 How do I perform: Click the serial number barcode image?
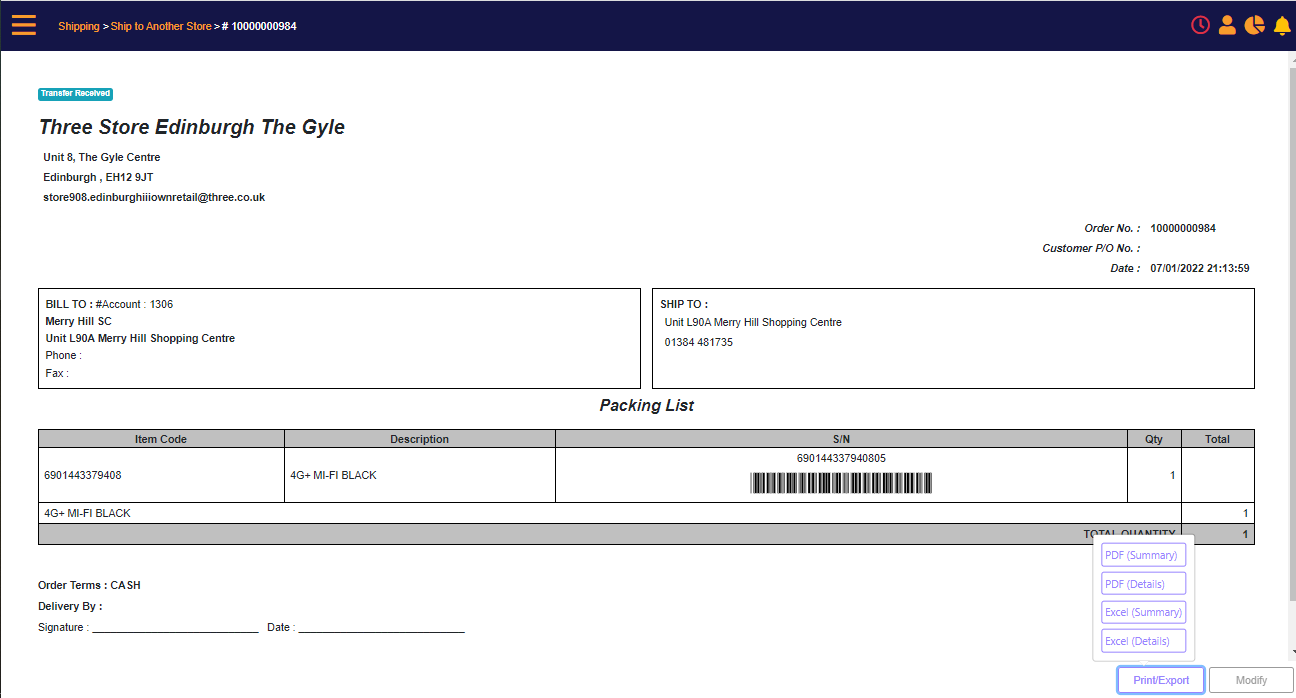[841, 483]
